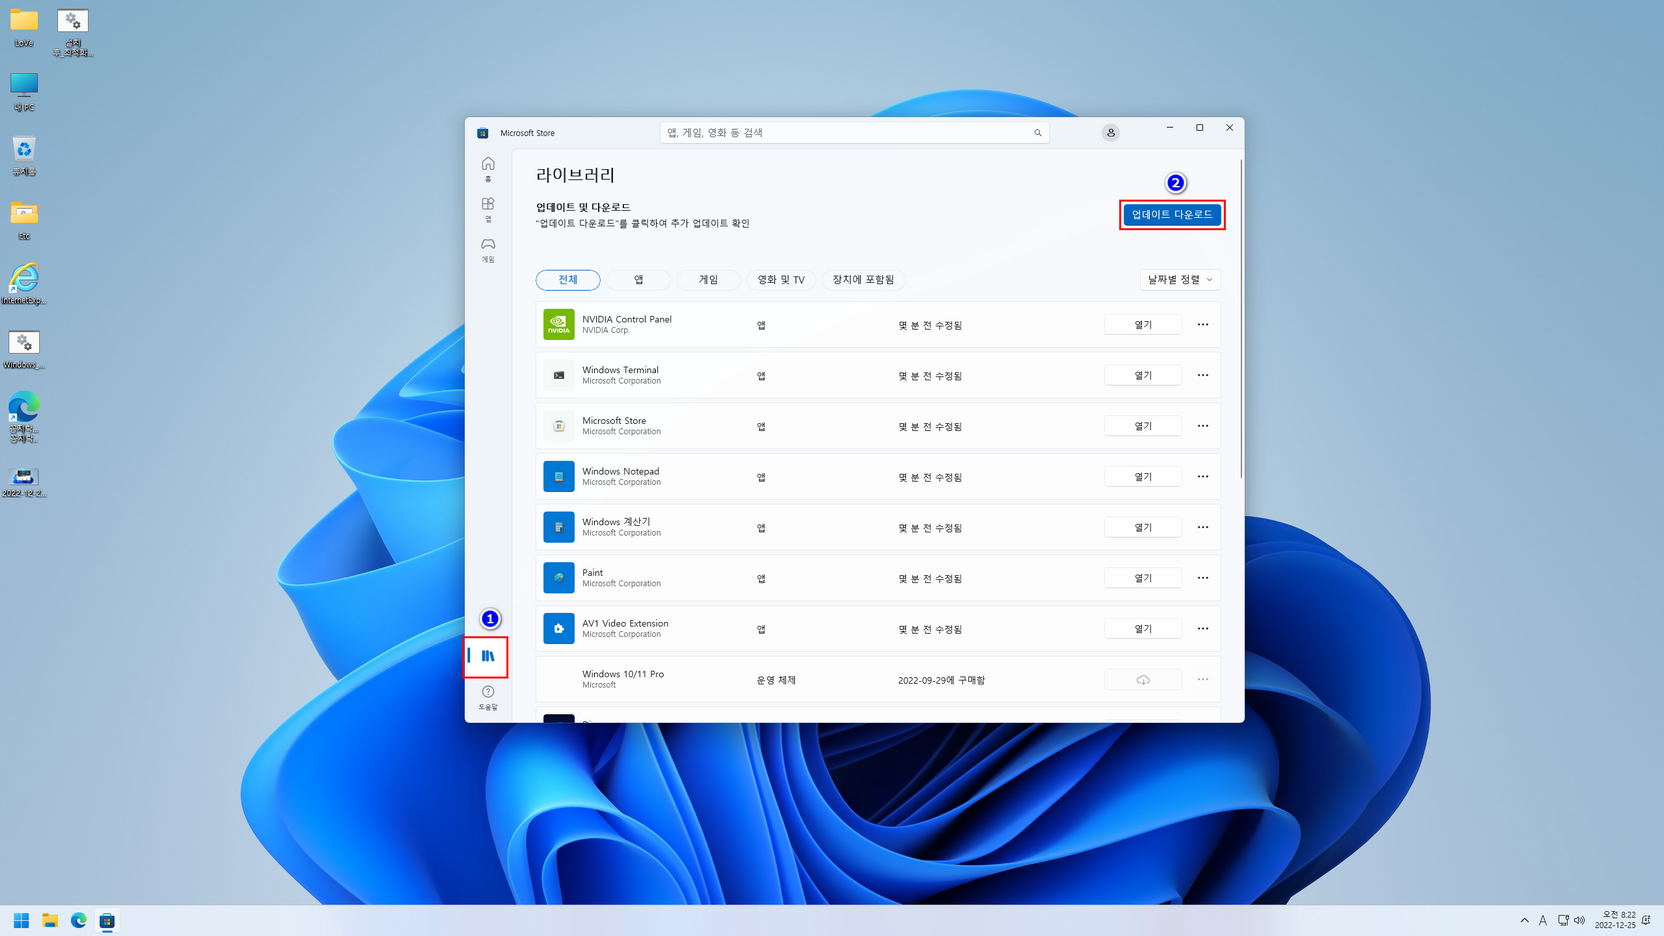1664x936 pixels.
Task: Click the Windows 계산기 app icon
Action: (x=559, y=527)
